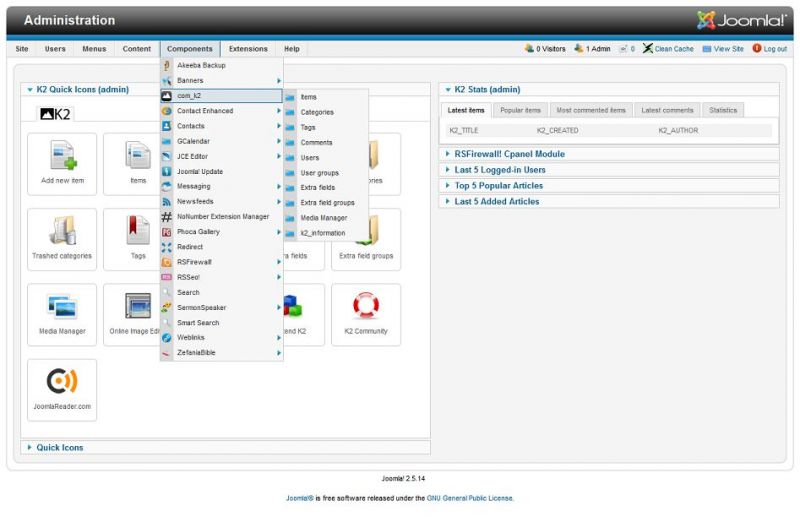Click the K2_CREATED column header
800x517 pixels.
pos(558,131)
